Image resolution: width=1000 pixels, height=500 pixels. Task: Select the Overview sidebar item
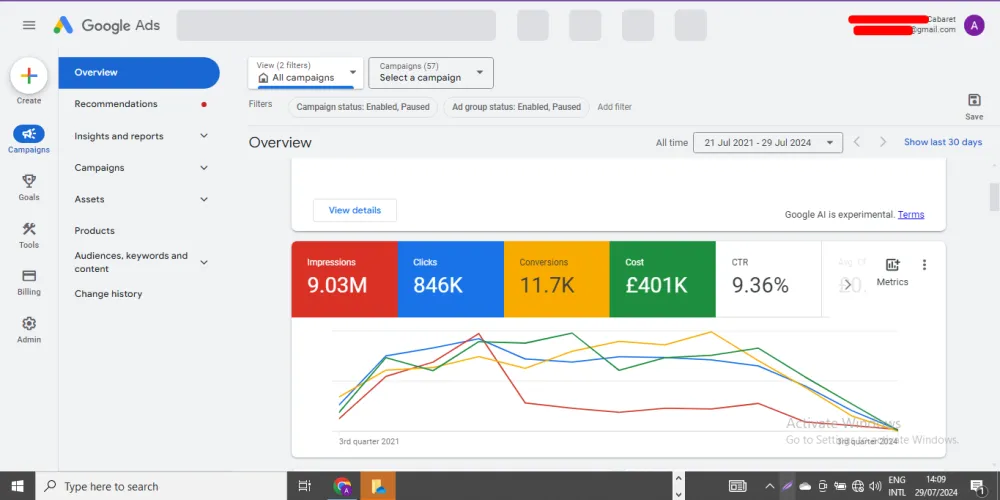tap(139, 73)
